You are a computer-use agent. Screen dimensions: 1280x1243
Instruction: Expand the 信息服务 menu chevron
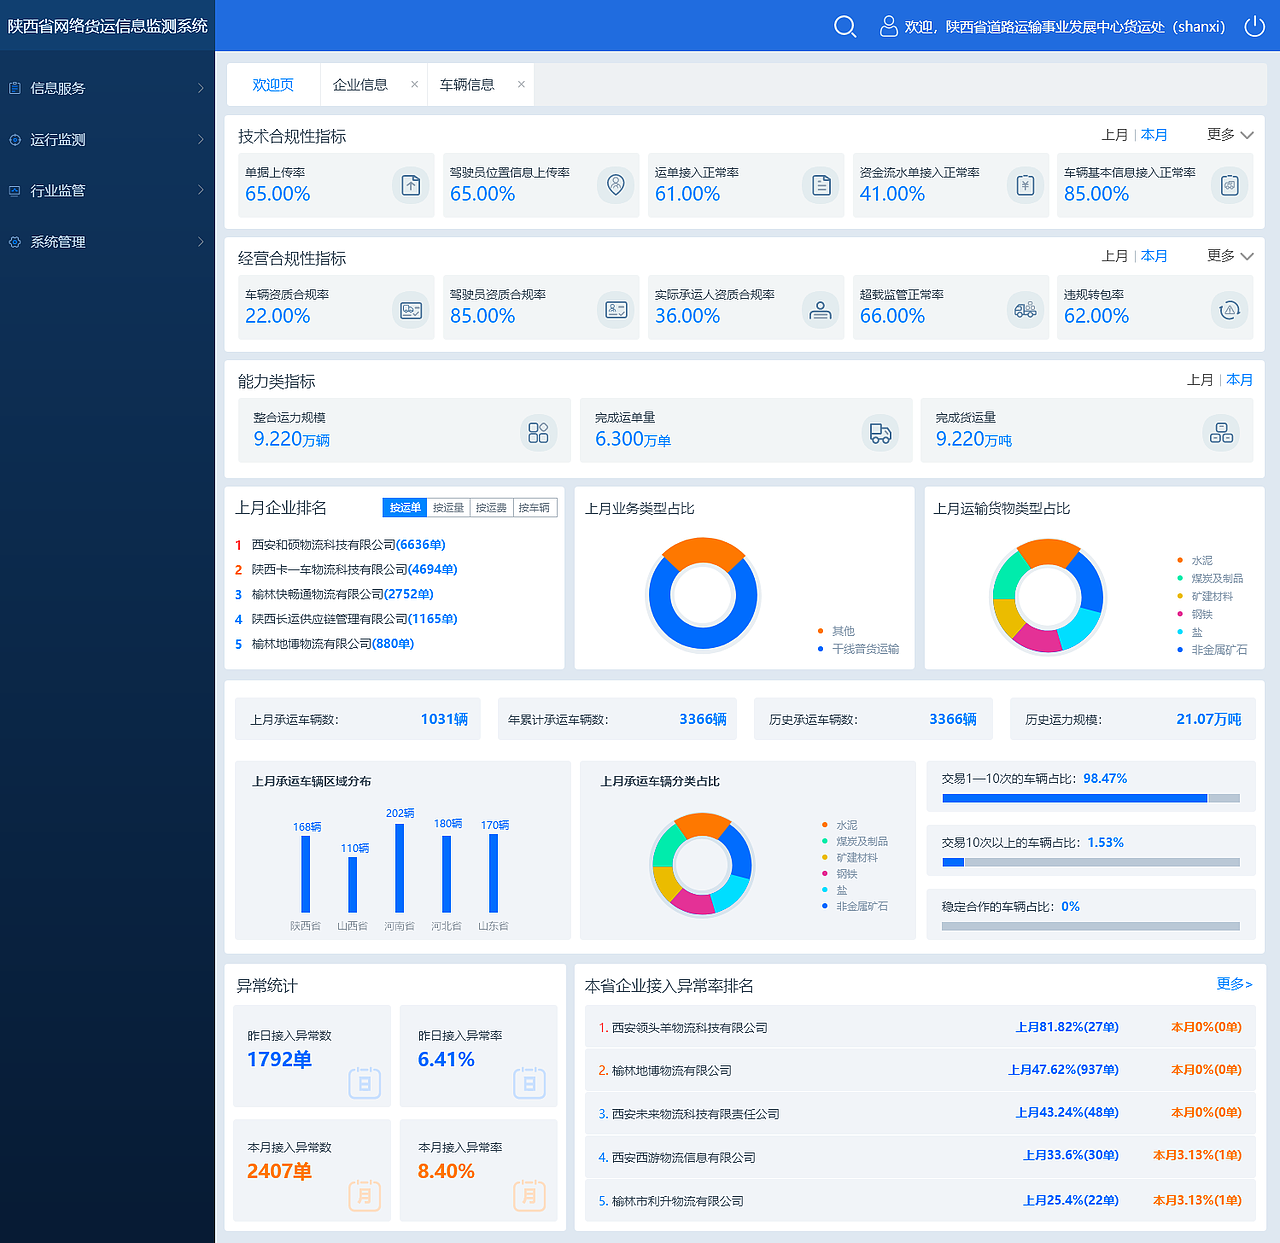pos(200,88)
